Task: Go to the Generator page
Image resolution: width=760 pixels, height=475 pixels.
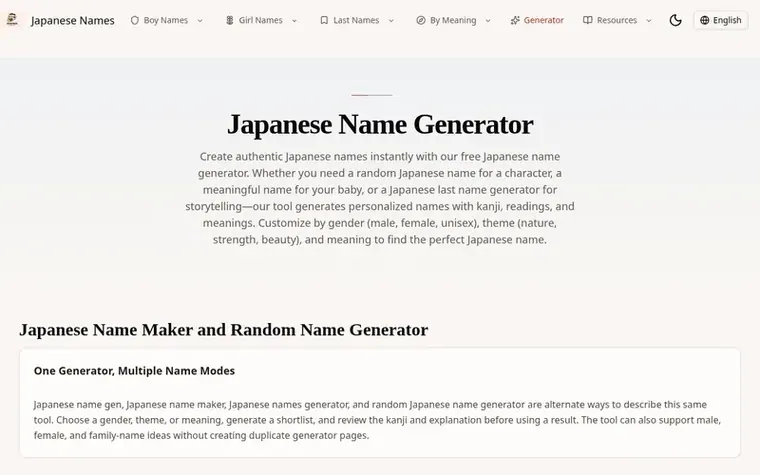Action: (x=543, y=20)
